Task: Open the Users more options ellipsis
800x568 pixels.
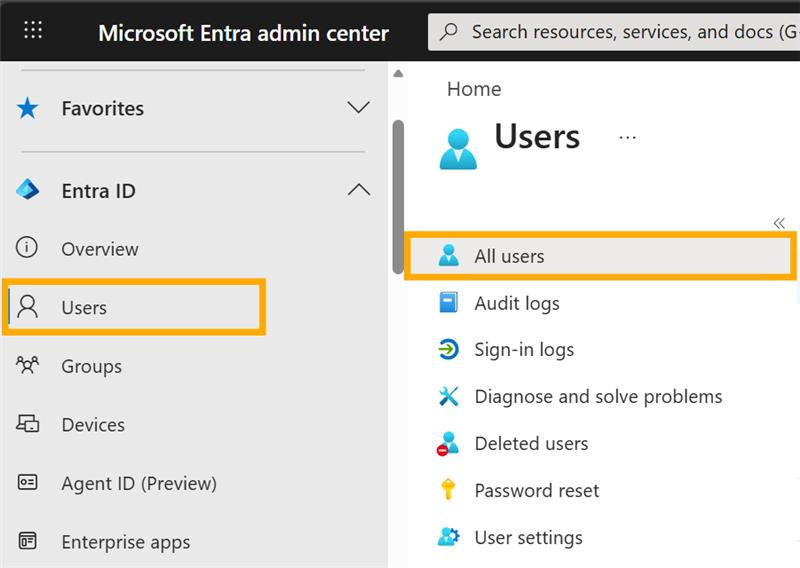Action: click(627, 138)
